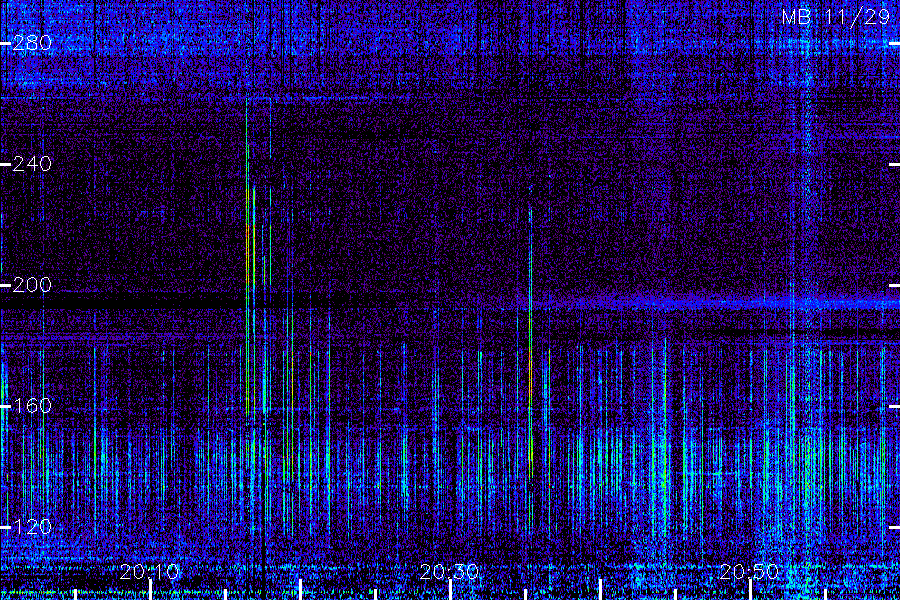The image size is (900, 600).
Task: Click the 20:30 time axis label
Action: 449,572
